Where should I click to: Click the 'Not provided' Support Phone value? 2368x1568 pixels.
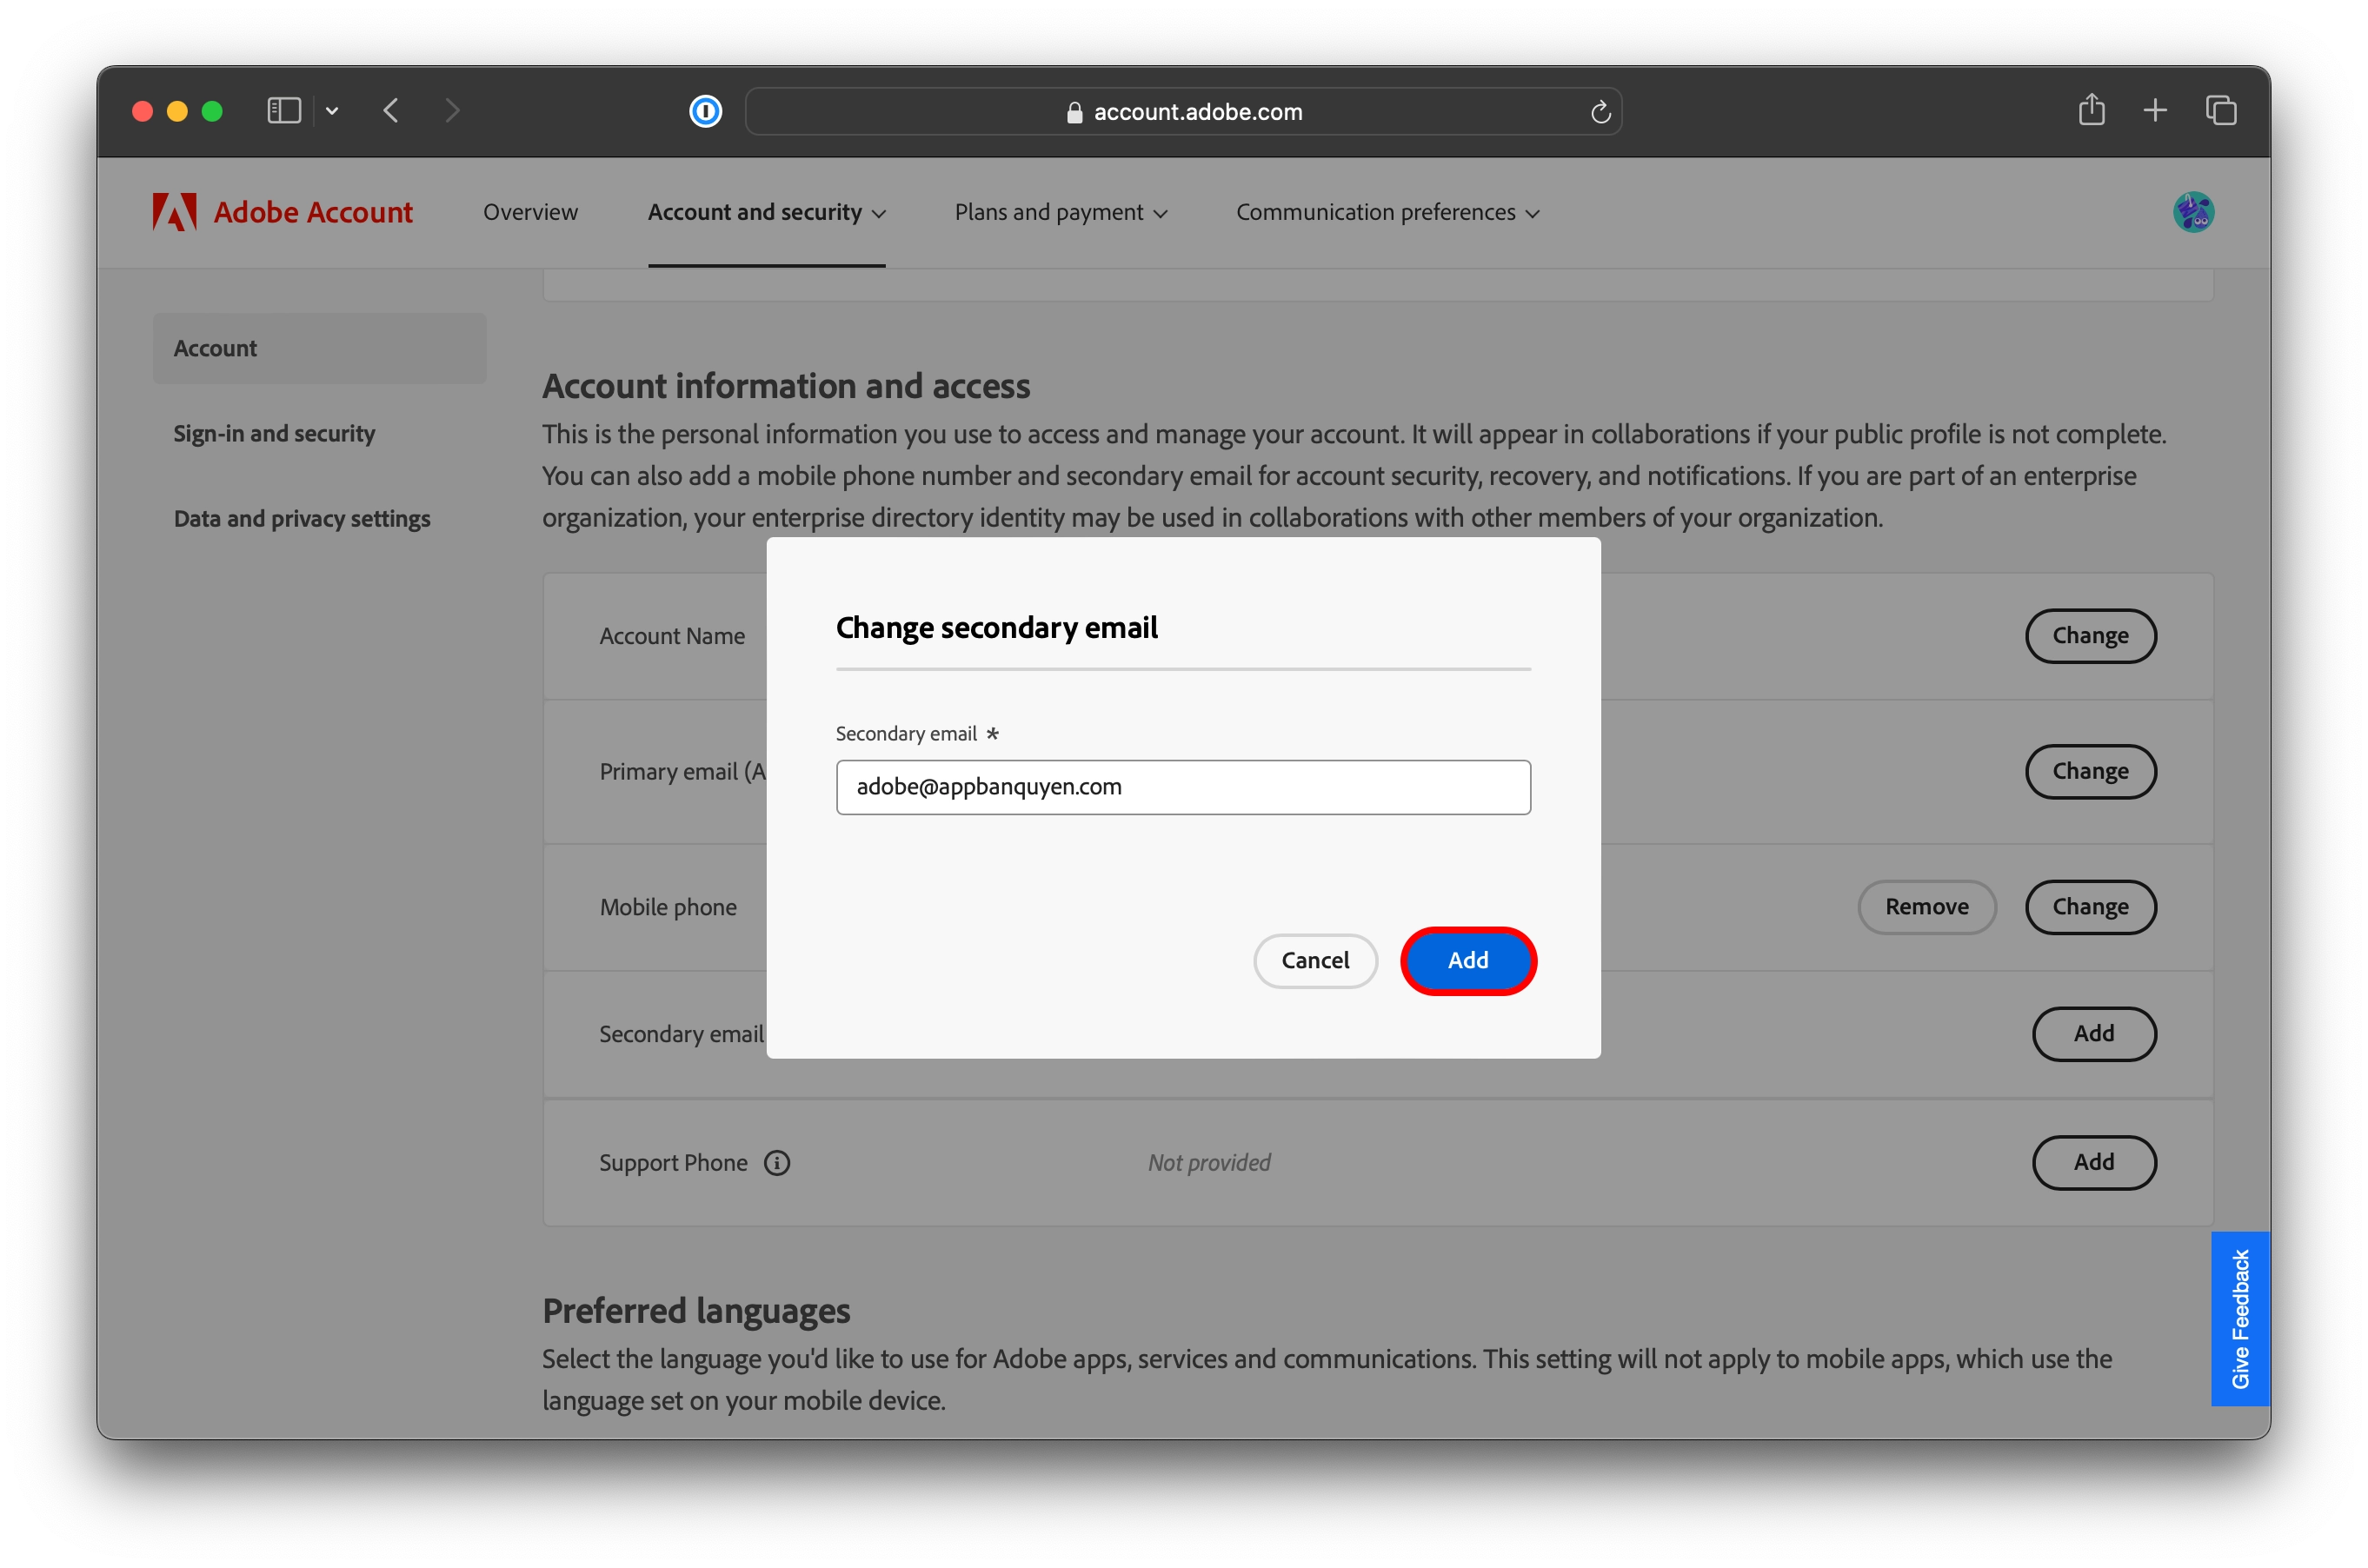tap(1209, 1162)
